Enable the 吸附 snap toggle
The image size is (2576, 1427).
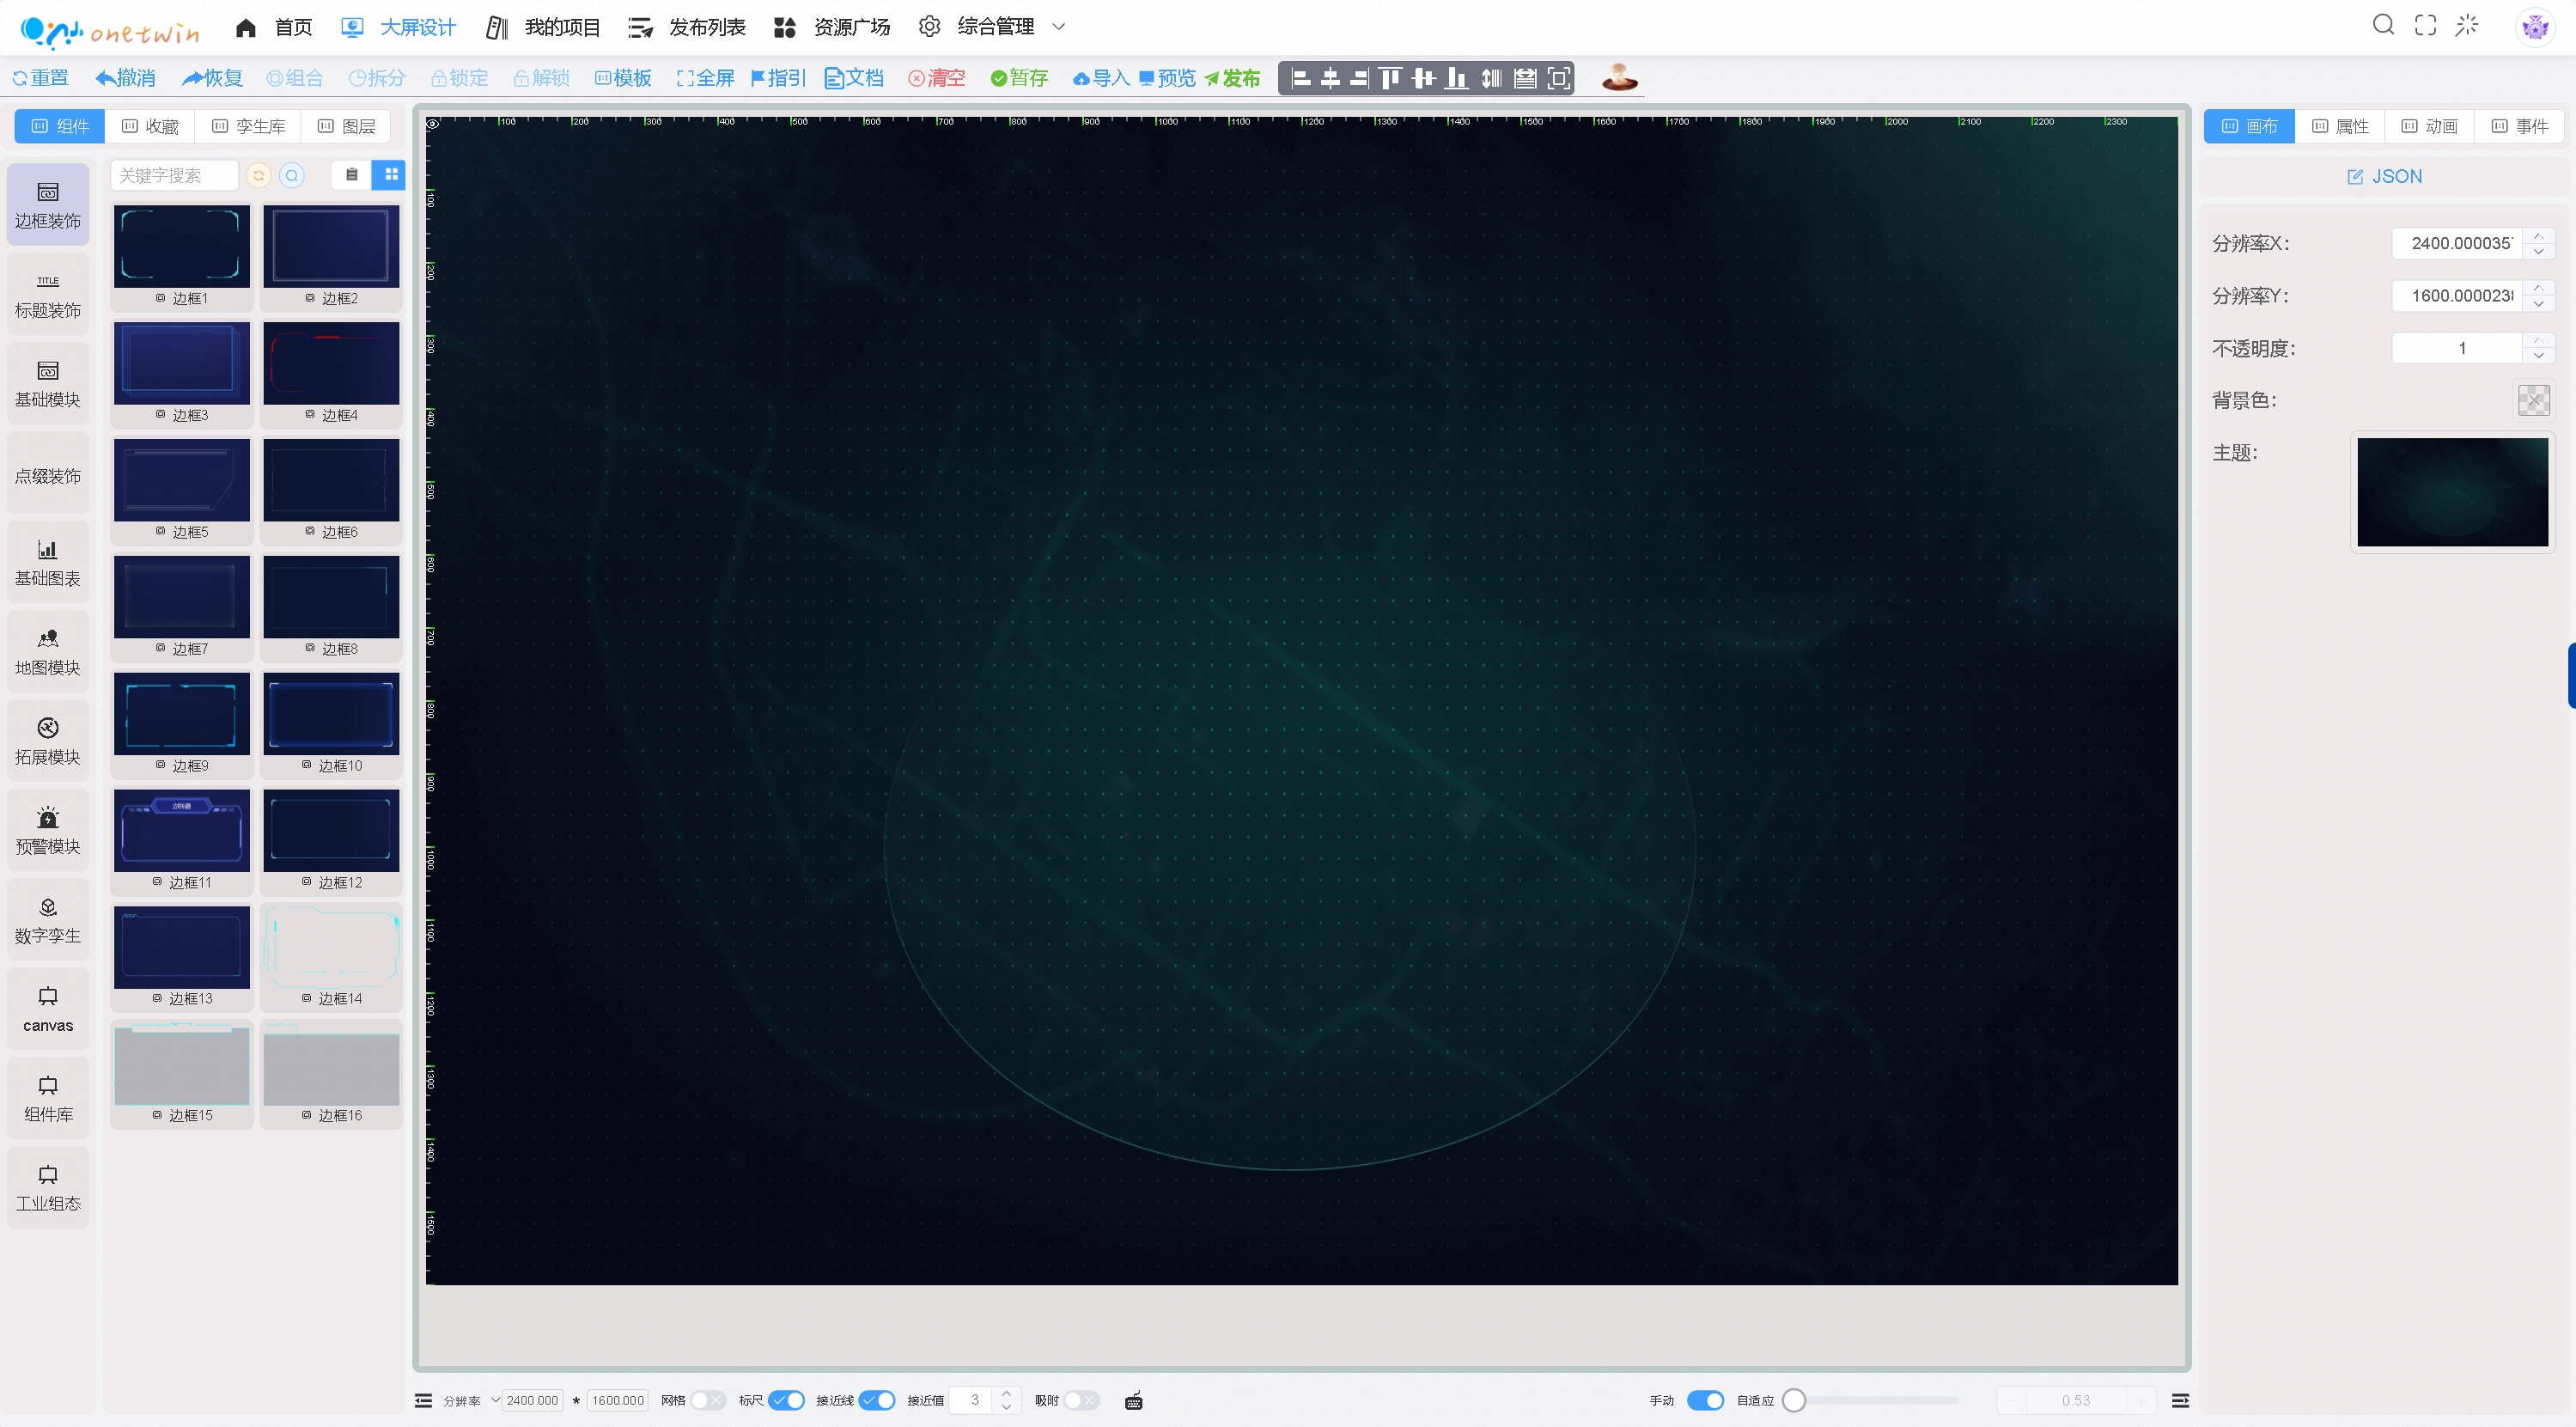click(x=1081, y=1400)
